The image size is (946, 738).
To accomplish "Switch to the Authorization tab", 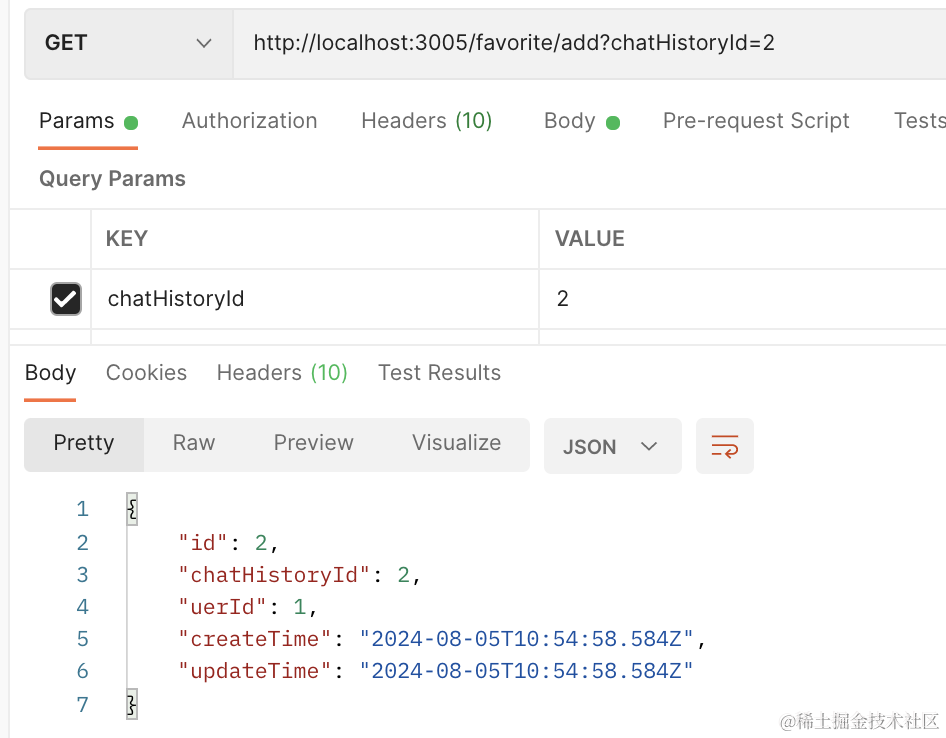I will coord(249,121).
